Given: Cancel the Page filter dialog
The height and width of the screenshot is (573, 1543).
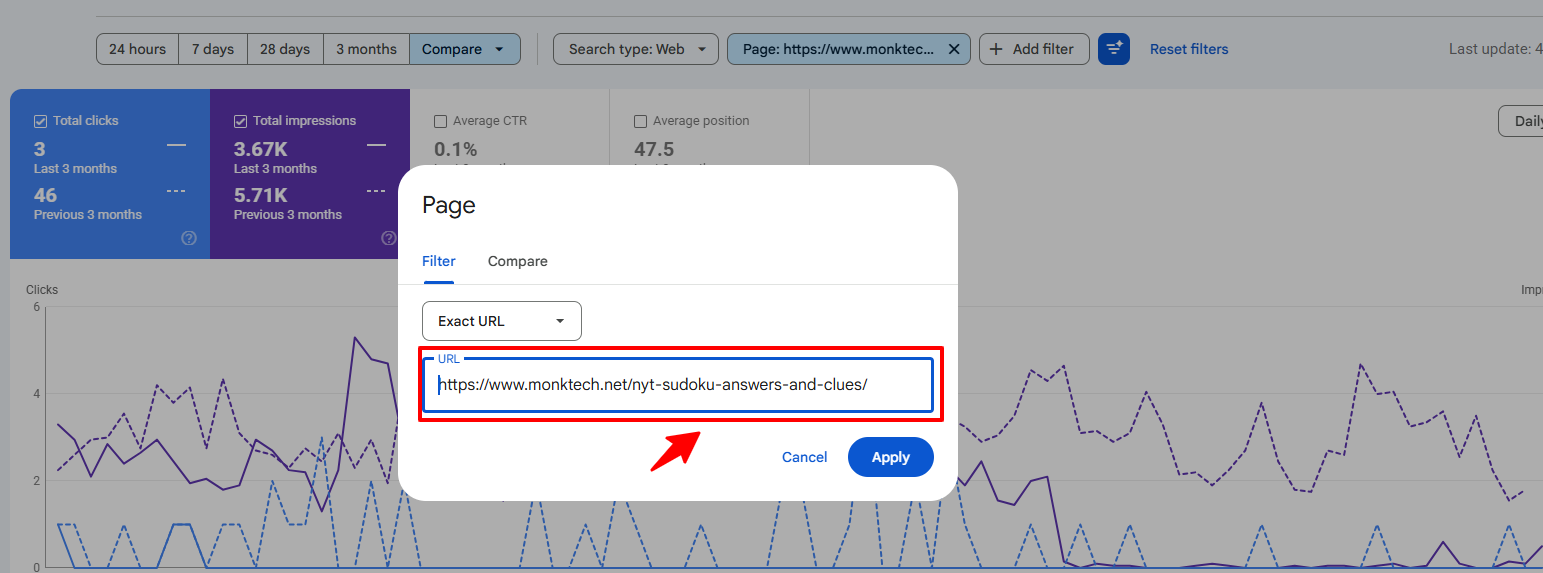Looking at the screenshot, I should click(x=805, y=457).
